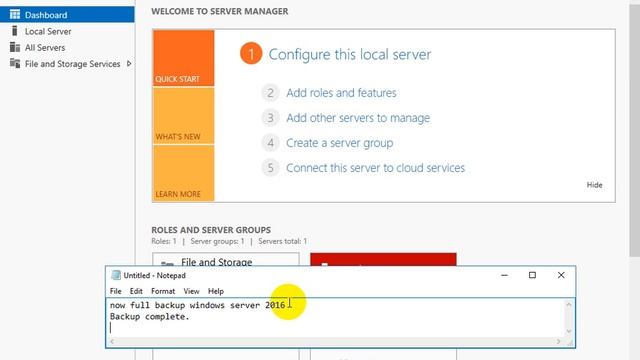Open the LEARN MORE tile

(184, 173)
